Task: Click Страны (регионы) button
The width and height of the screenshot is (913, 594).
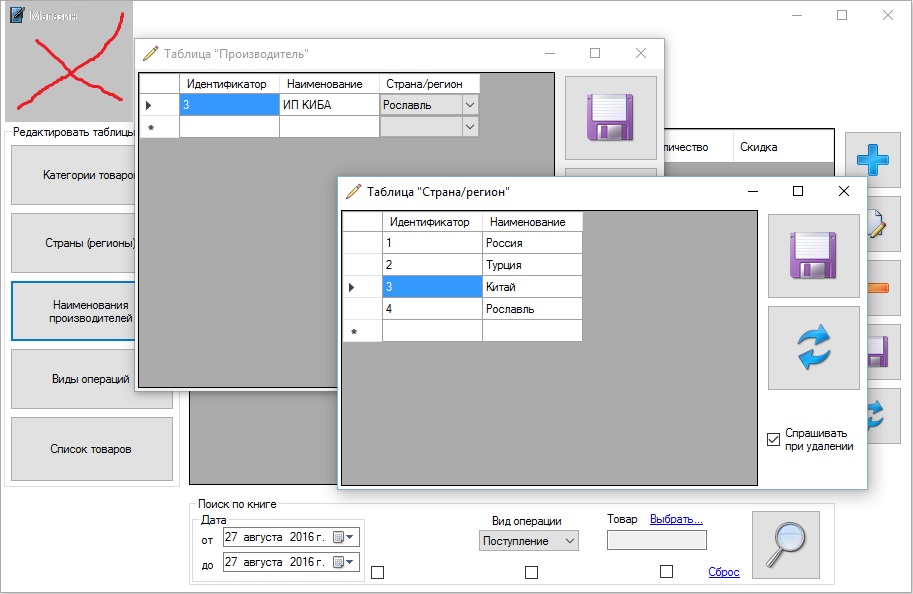Action: [x=73, y=243]
